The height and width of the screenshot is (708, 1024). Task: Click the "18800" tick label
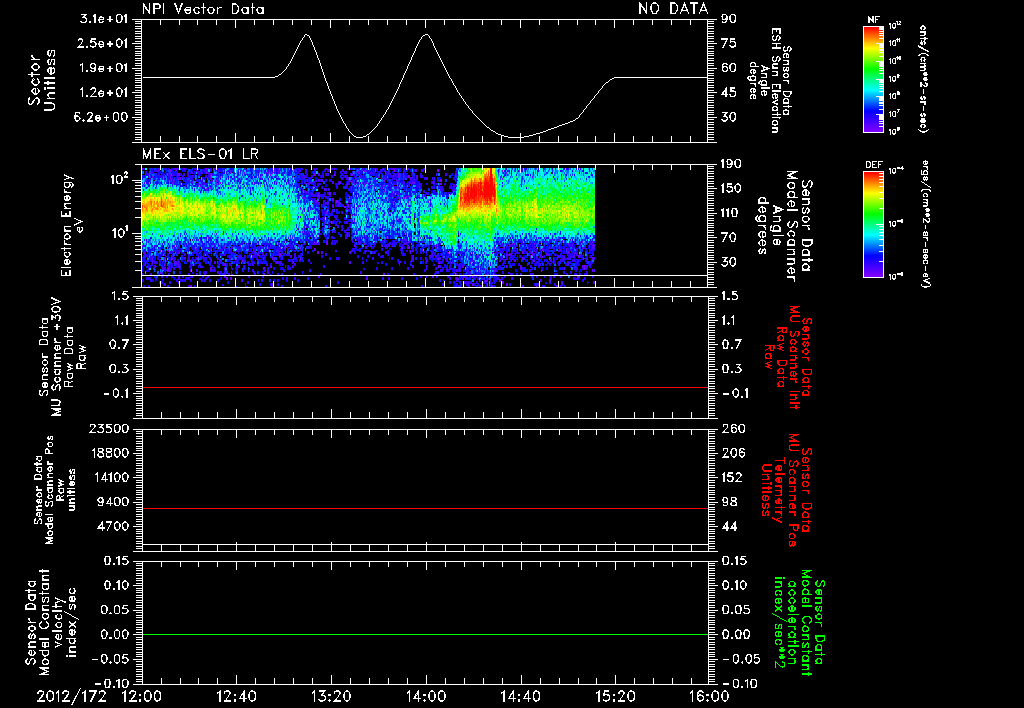109,453
